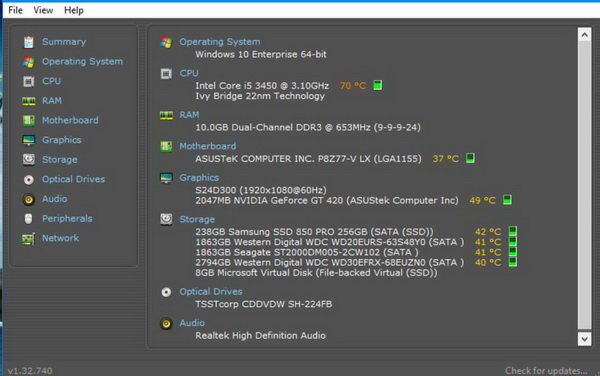Open the View menu
Viewport: 600px width, 376px height.
tap(43, 10)
